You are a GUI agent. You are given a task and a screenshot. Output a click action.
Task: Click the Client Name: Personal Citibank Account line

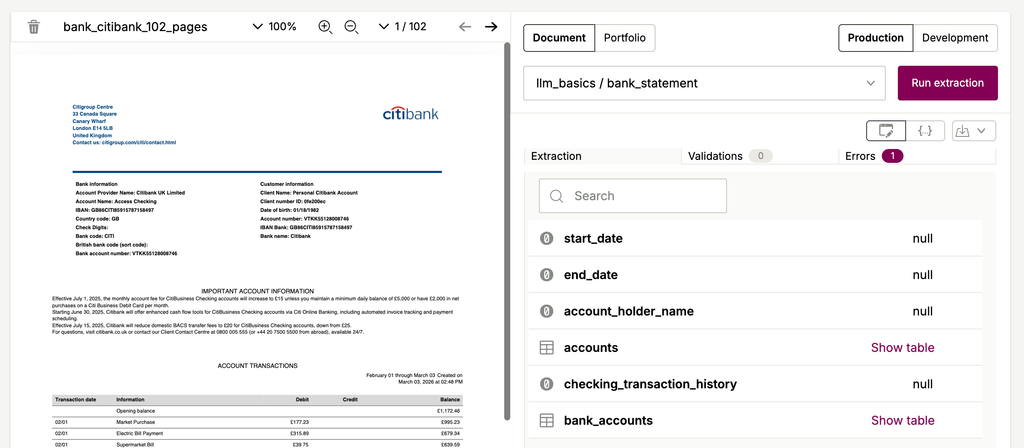[x=309, y=193]
